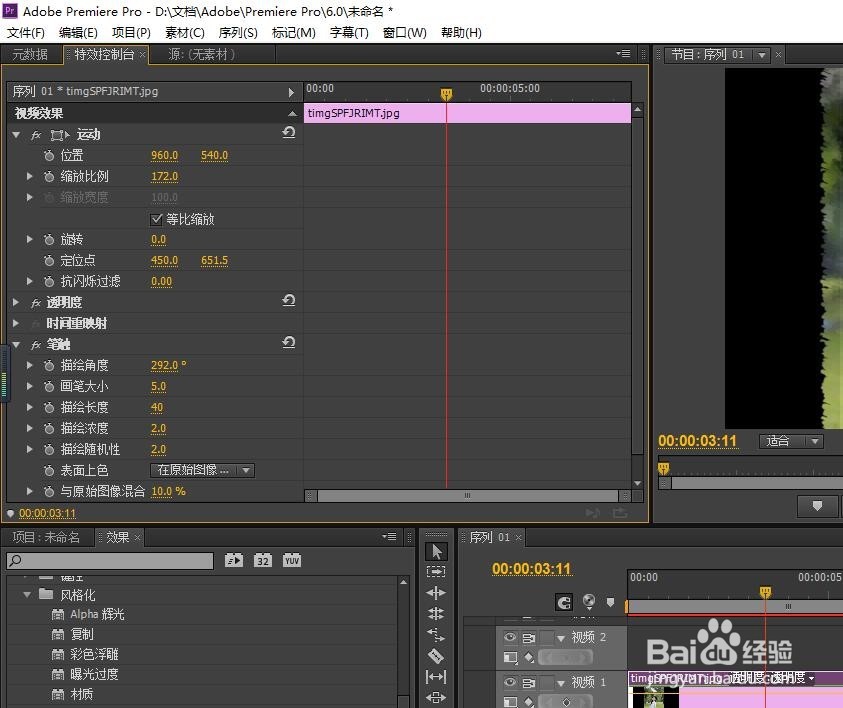
Task: Select the Track Select tool
Action: coord(436,571)
